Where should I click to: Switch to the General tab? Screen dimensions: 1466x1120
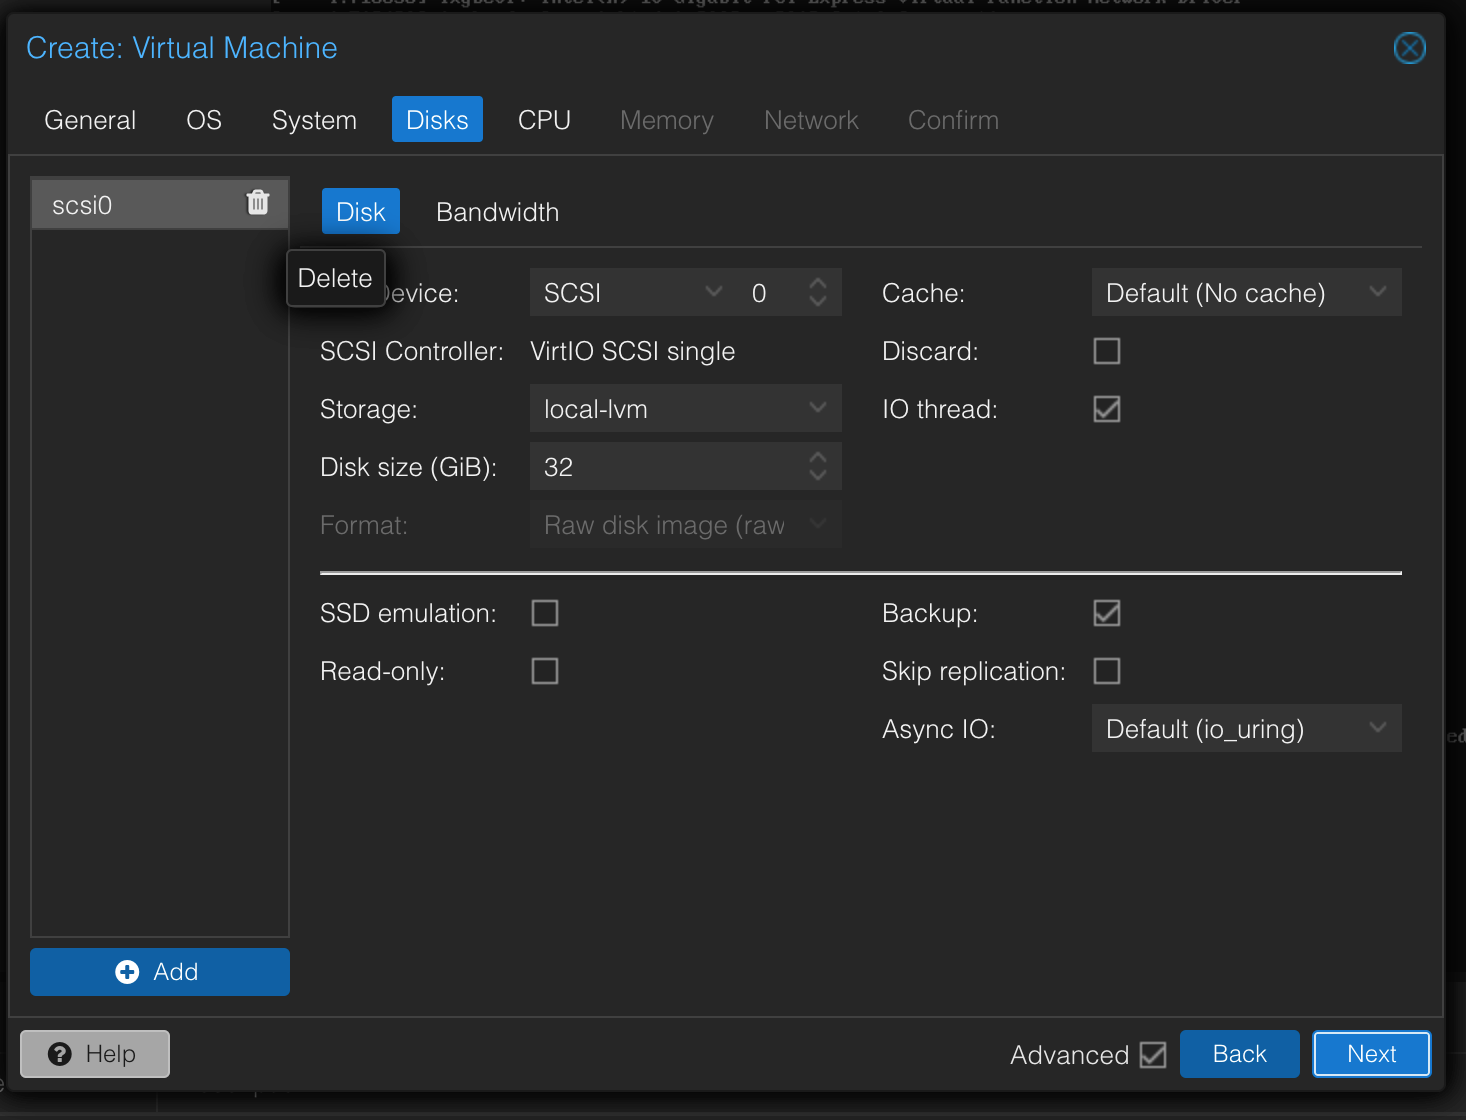pyautogui.click(x=90, y=120)
